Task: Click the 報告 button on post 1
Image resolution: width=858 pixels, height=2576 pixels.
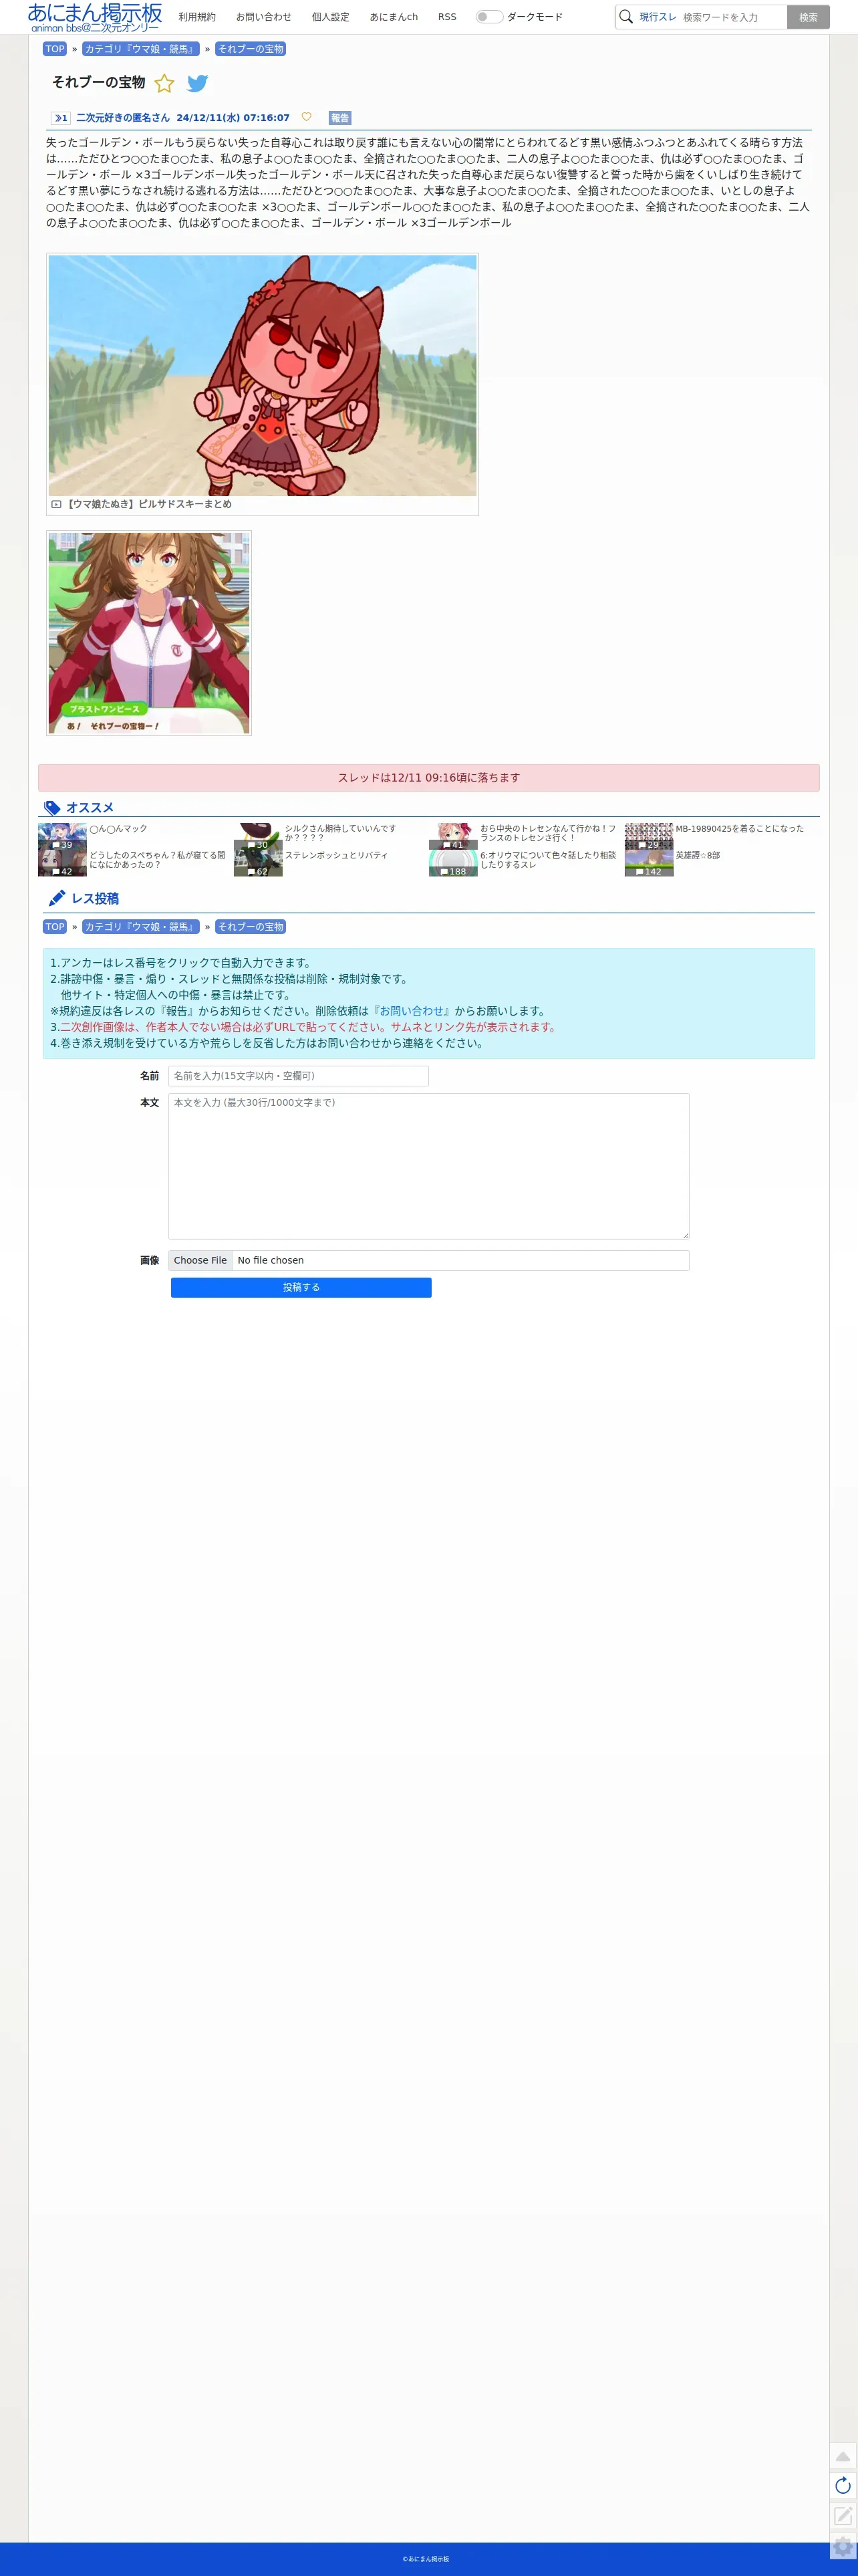Action: [340, 118]
